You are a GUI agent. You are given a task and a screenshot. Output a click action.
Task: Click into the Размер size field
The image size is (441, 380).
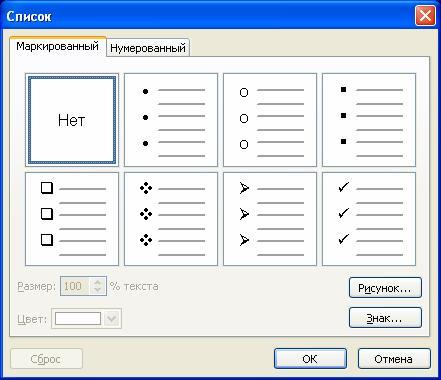(74, 286)
